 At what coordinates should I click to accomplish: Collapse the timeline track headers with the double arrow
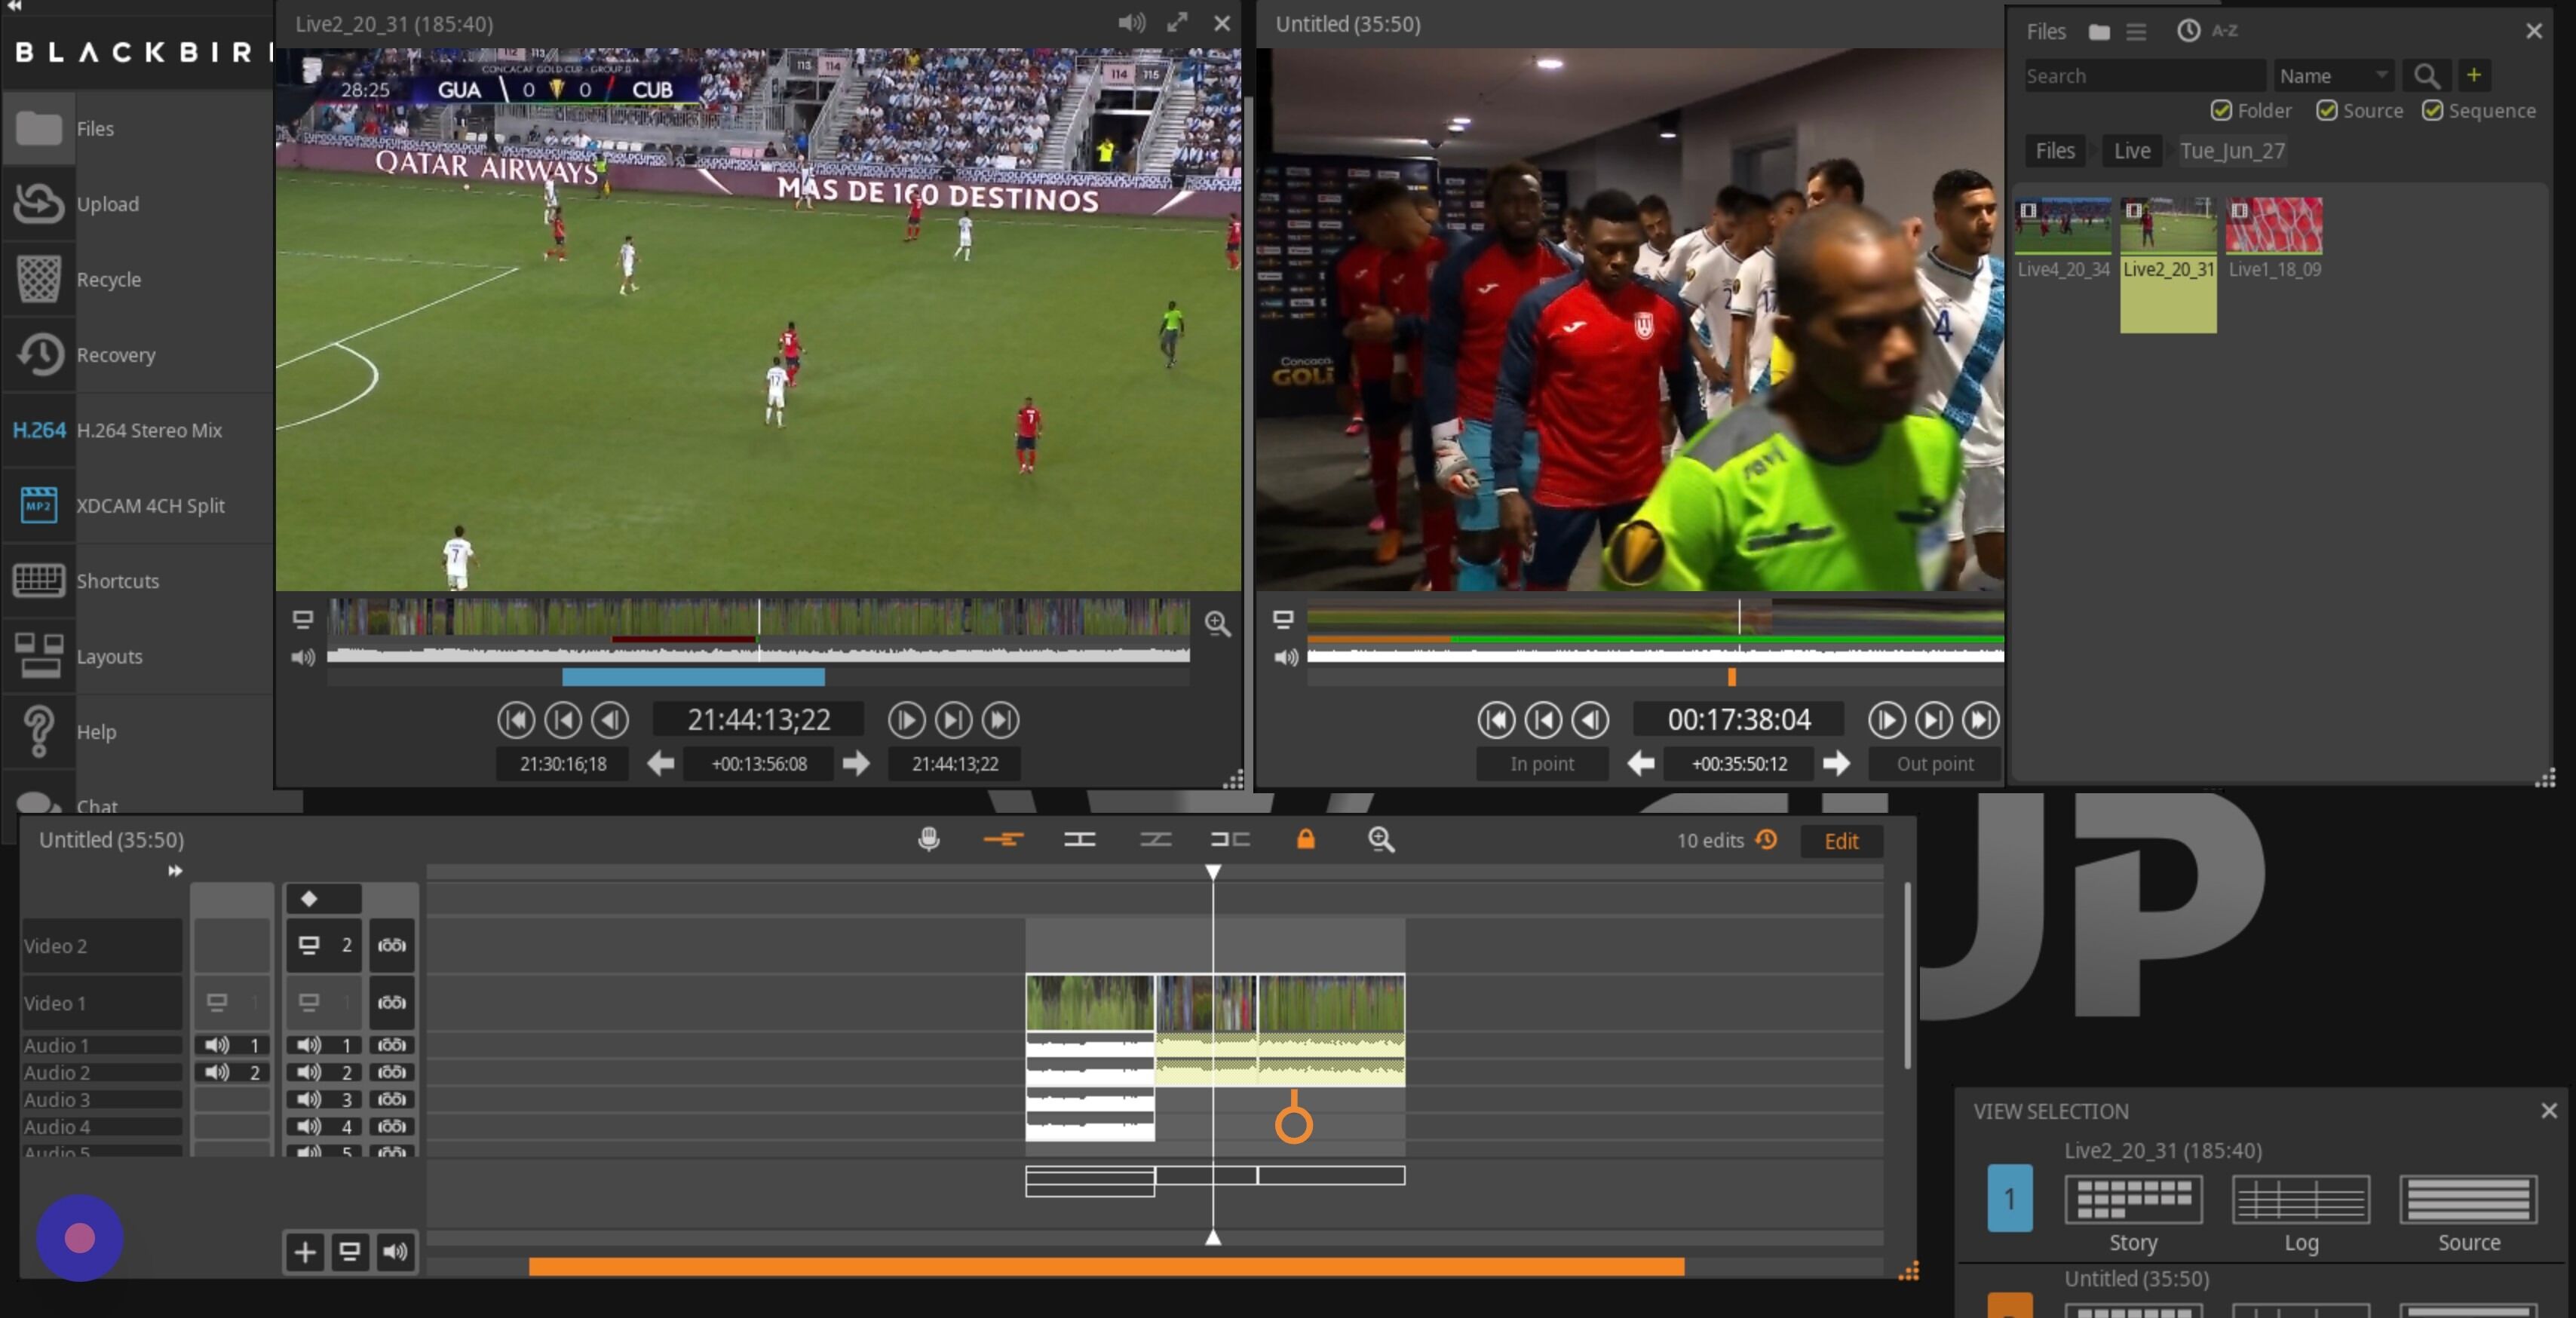point(174,870)
